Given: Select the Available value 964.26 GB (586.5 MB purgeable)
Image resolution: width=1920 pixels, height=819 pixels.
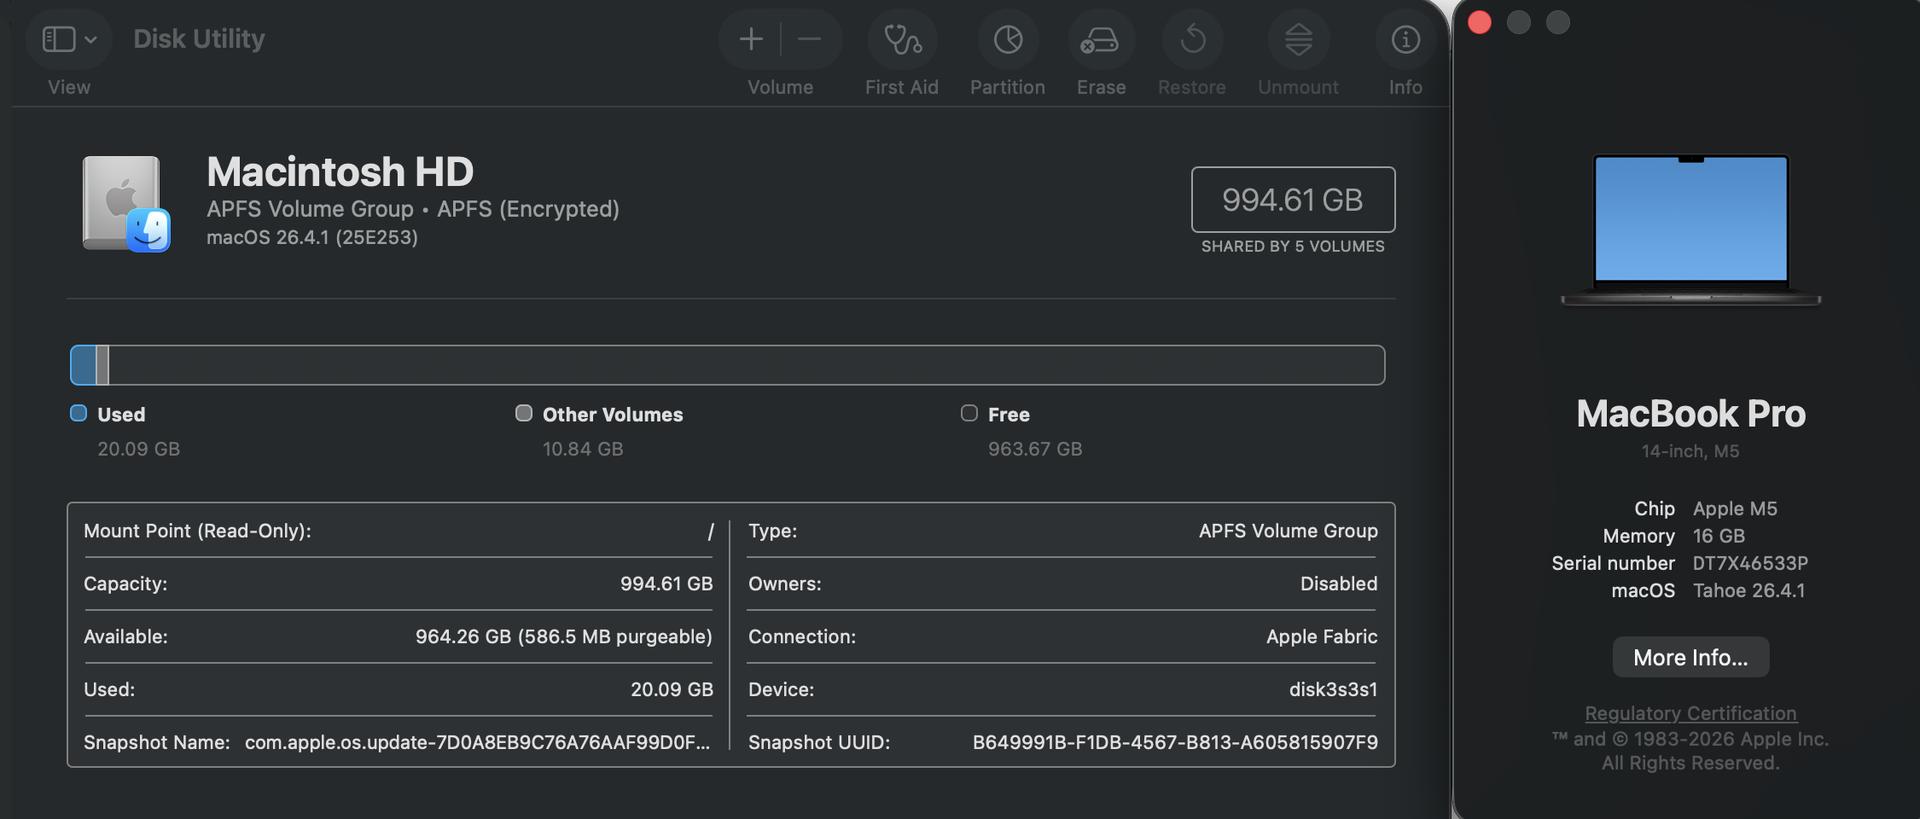Looking at the screenshot, I should click(564, 637).
